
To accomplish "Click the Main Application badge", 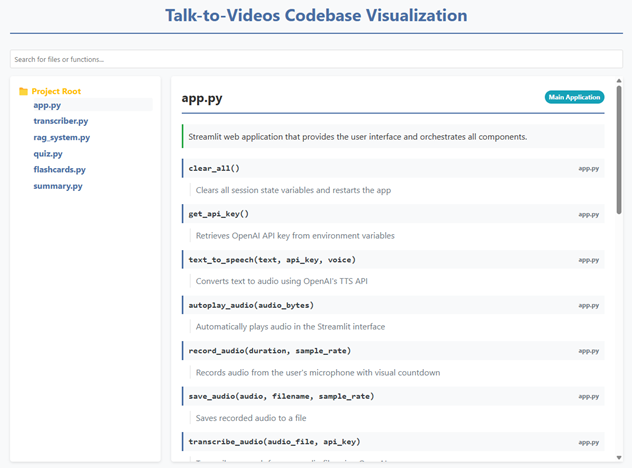I will 574,97.
